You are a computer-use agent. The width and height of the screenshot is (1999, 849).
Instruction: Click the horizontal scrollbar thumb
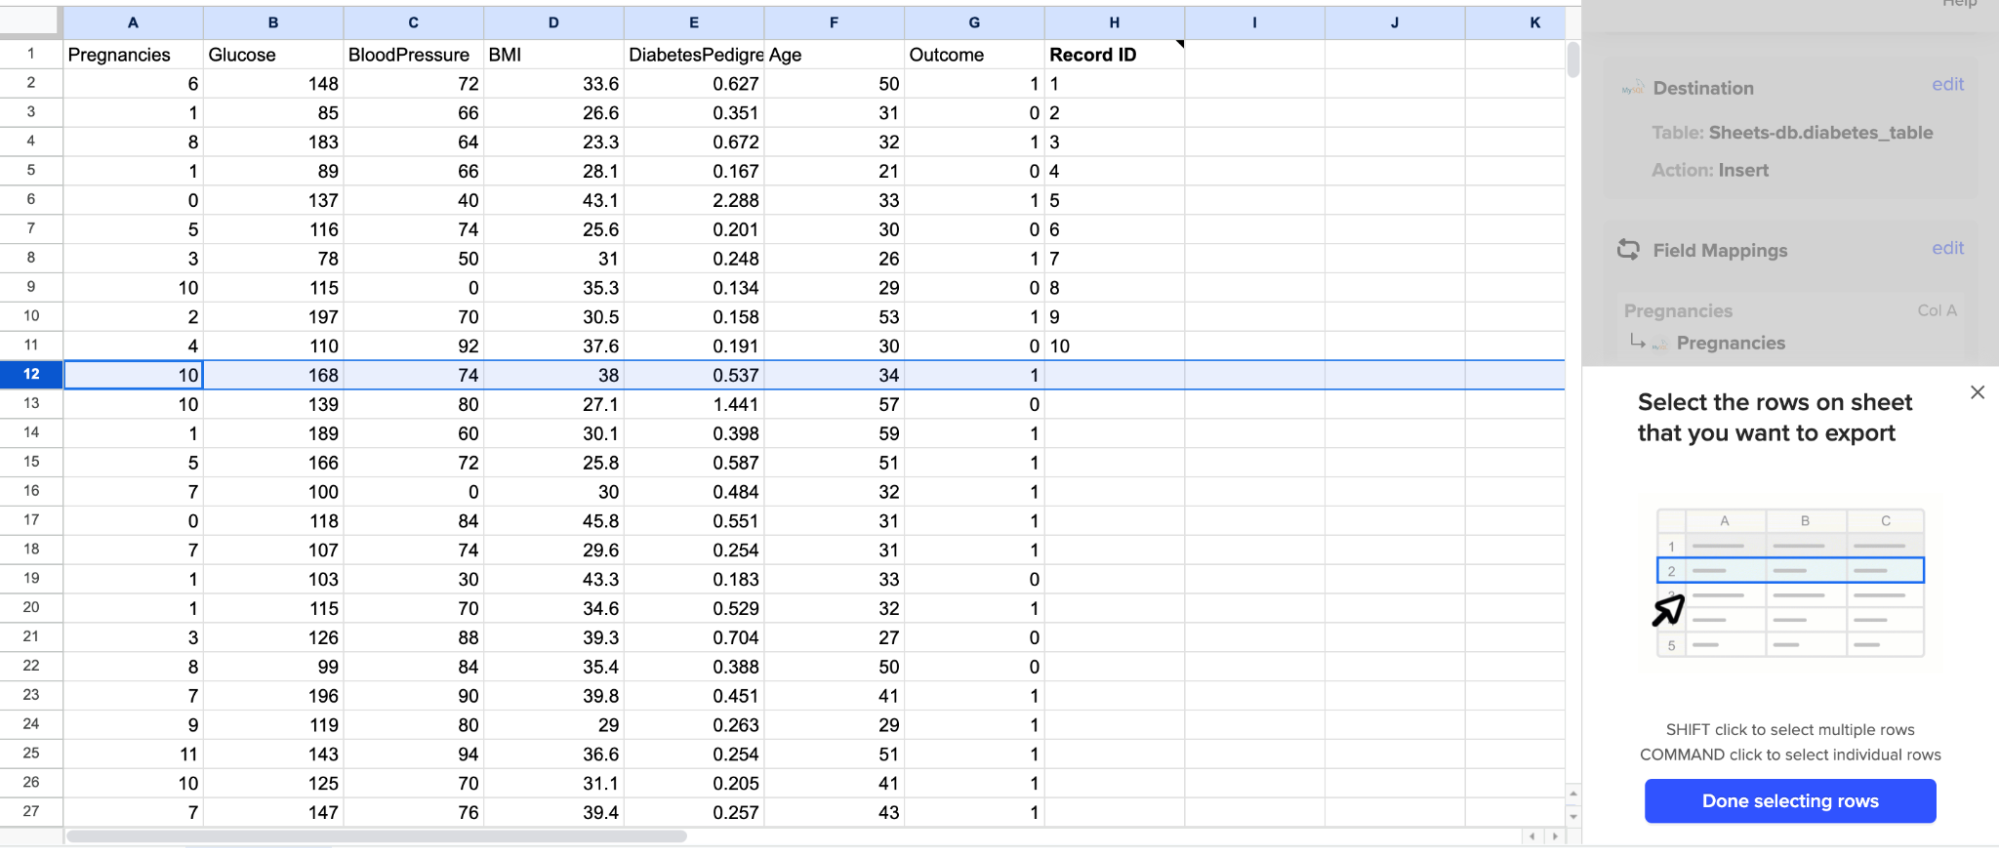coord(376,836)
